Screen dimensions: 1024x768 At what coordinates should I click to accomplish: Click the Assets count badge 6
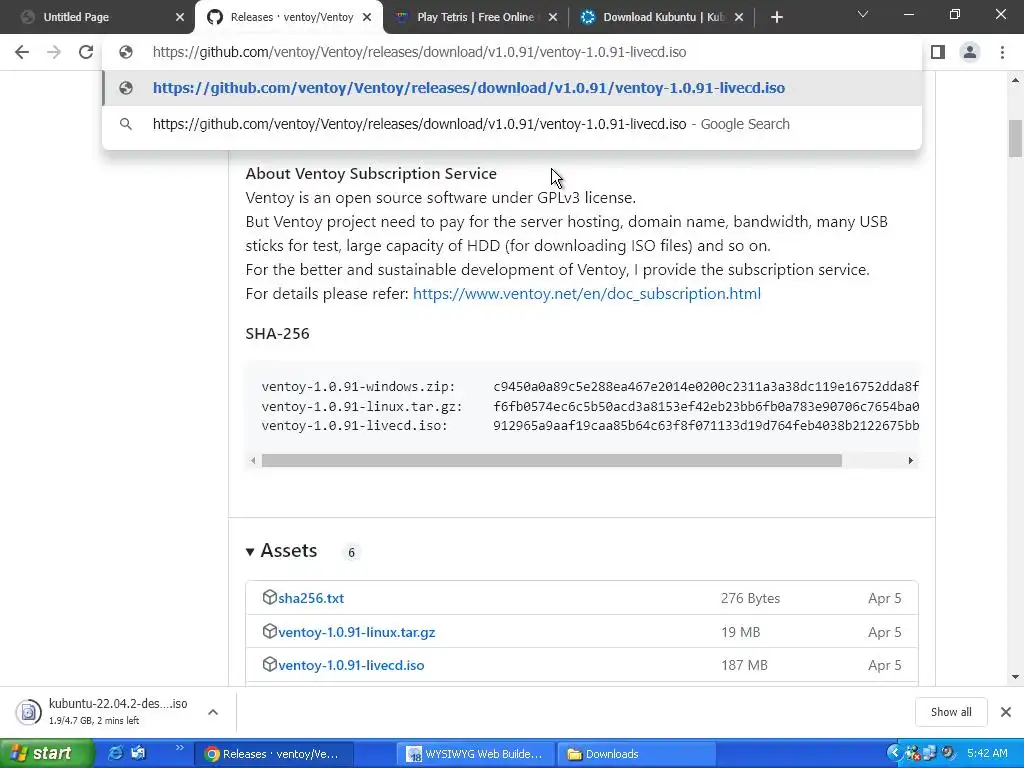pos(351,552)
